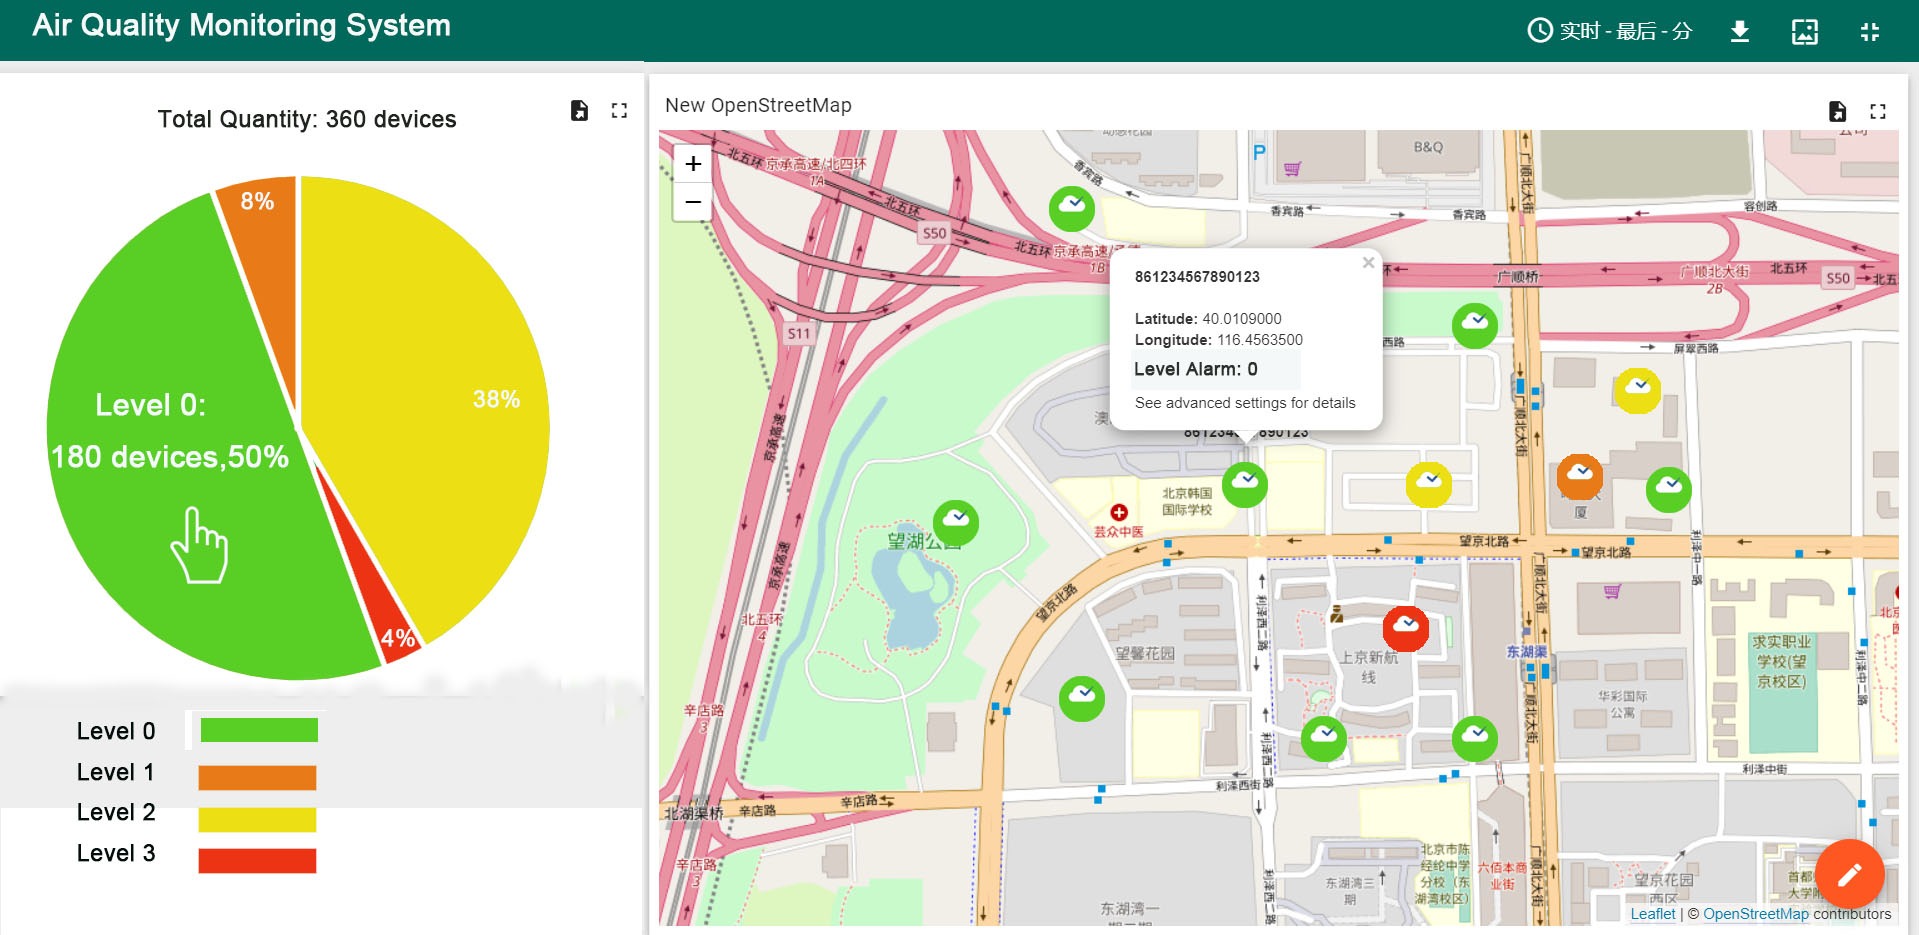Export OpenStreetMap widget data icon

pos(1837,111)
